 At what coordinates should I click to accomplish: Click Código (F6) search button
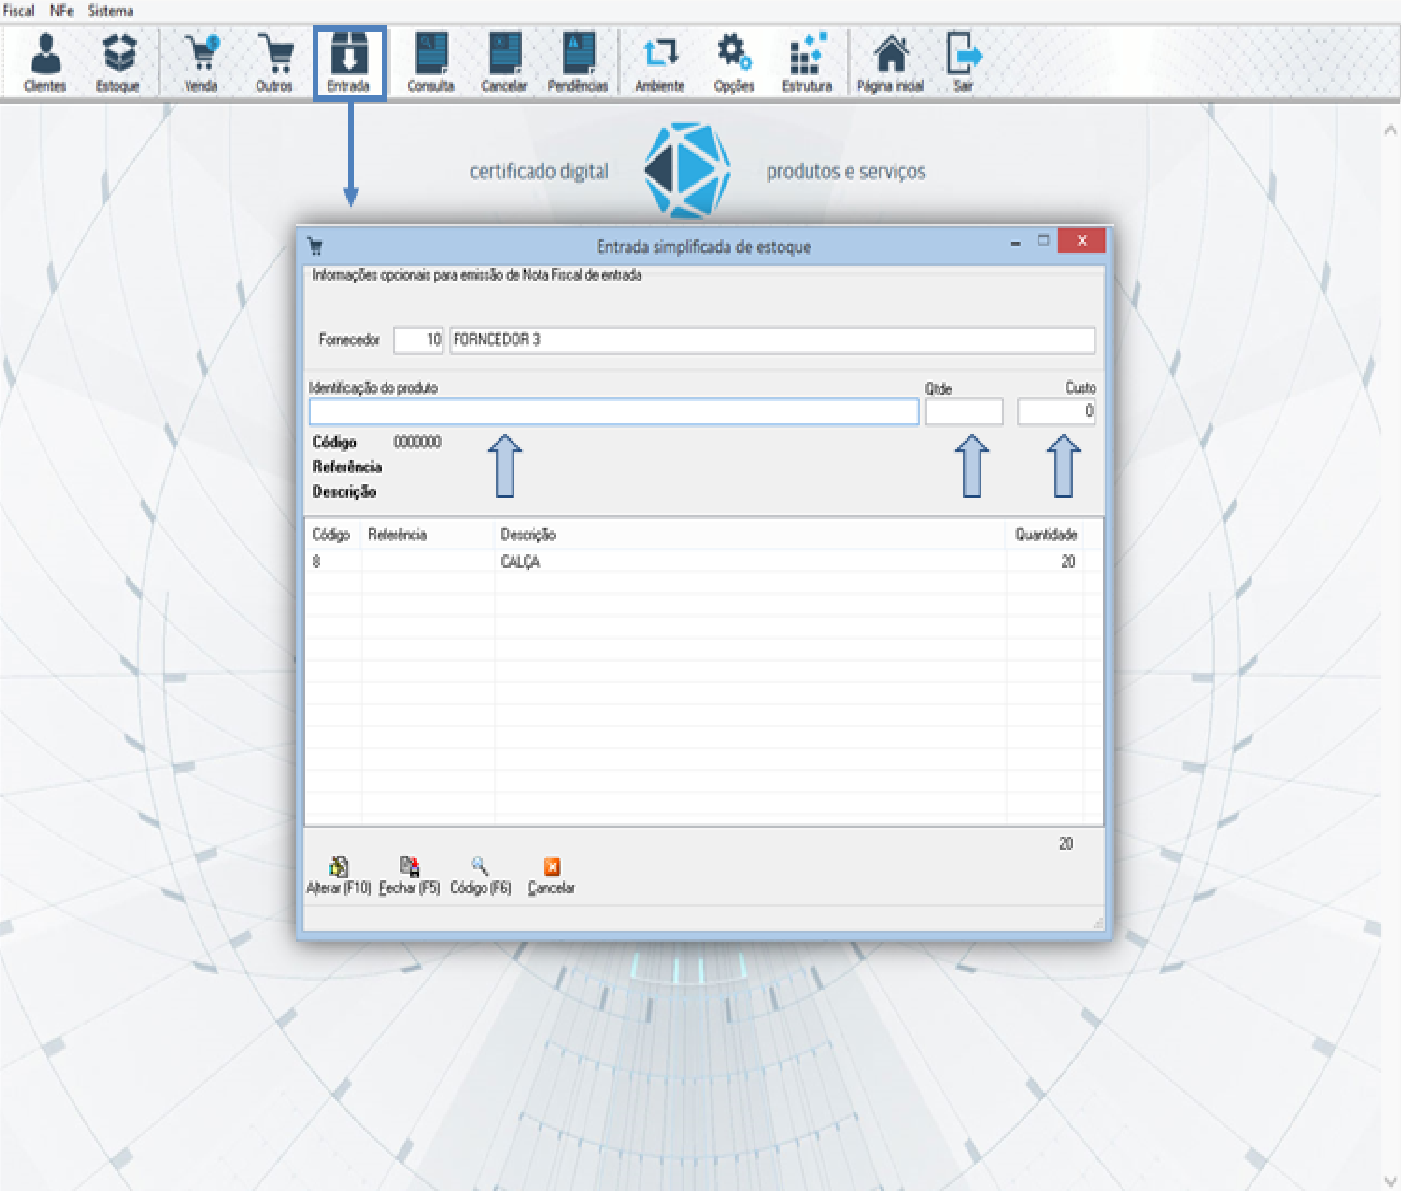(481, 876)
